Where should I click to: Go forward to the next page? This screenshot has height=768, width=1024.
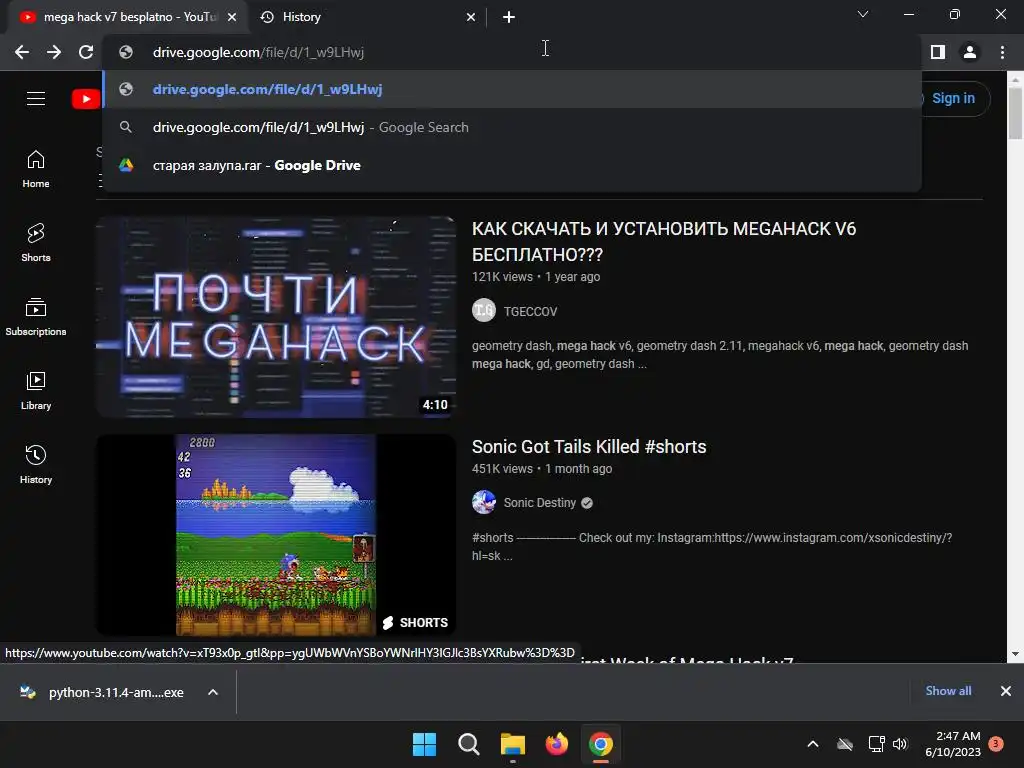[x=54, y=52]
